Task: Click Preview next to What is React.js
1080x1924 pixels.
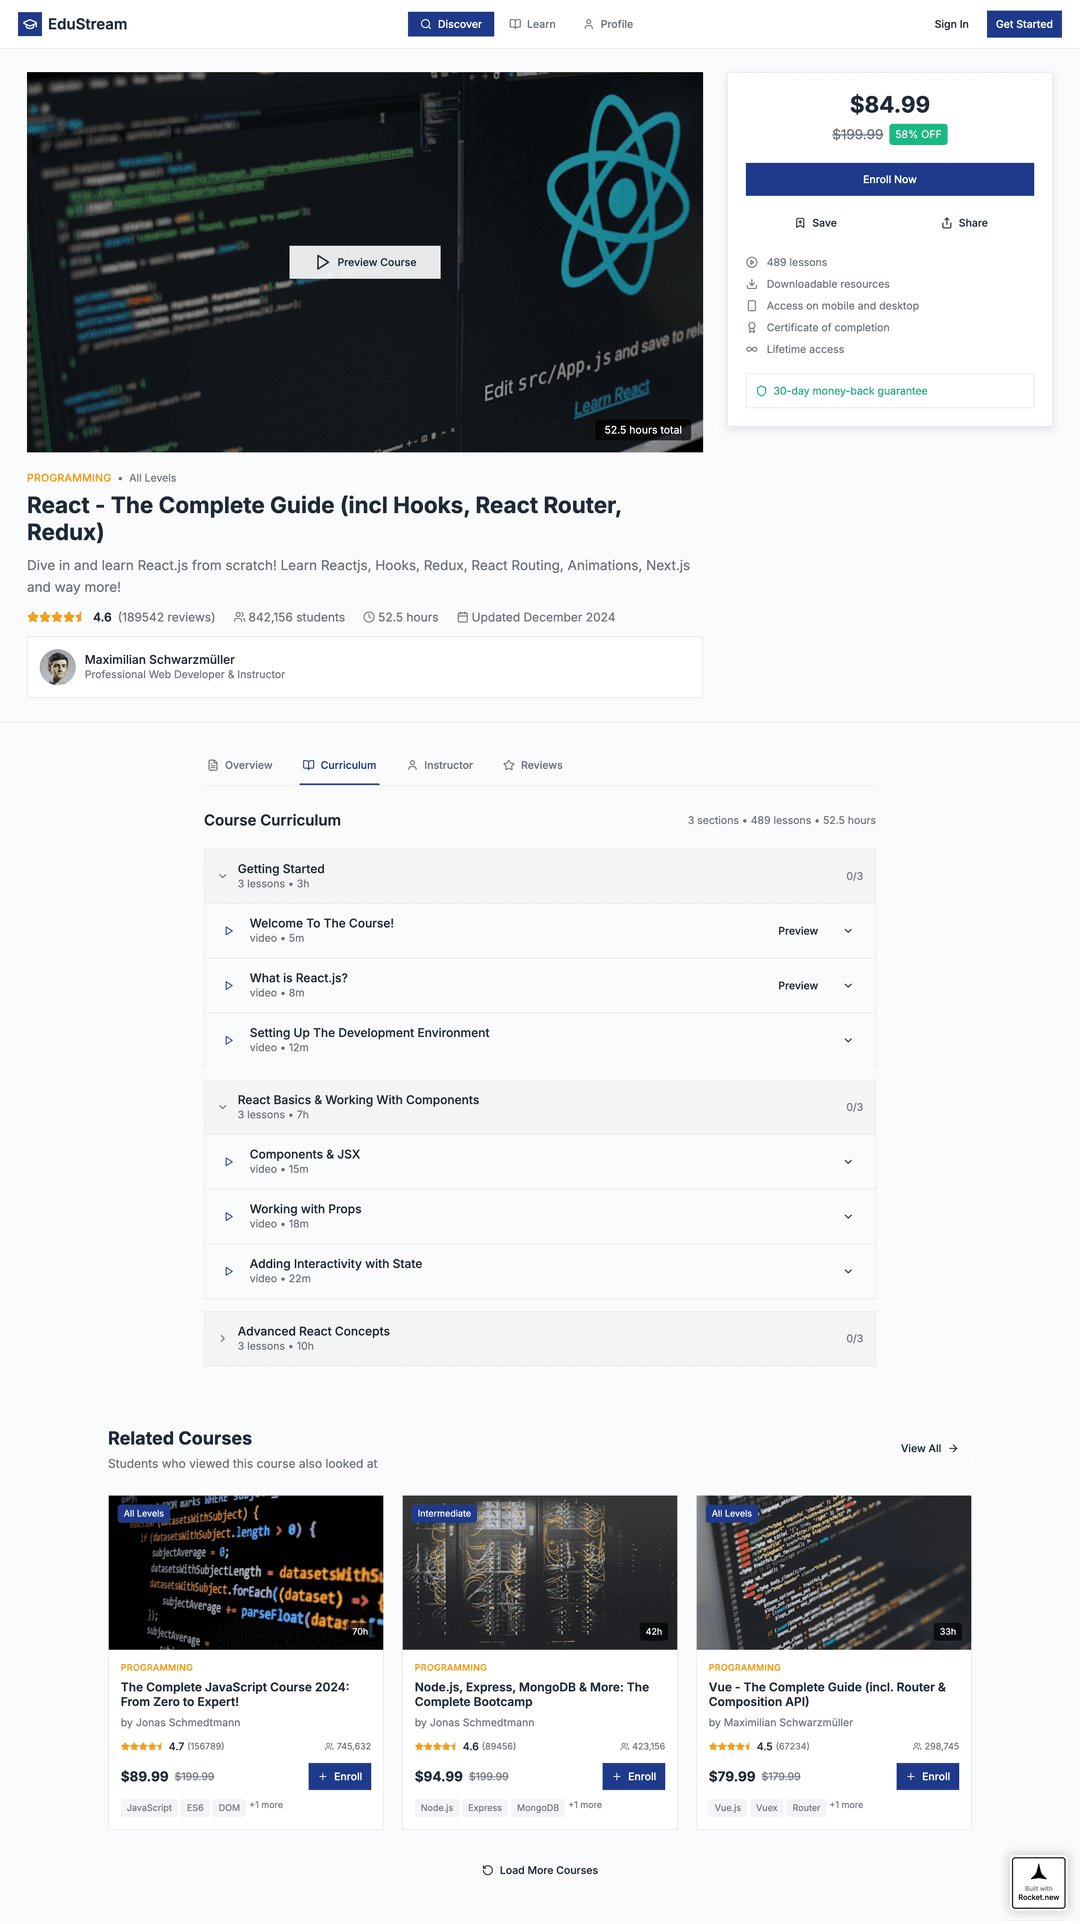Action: [x=797, y=985]
